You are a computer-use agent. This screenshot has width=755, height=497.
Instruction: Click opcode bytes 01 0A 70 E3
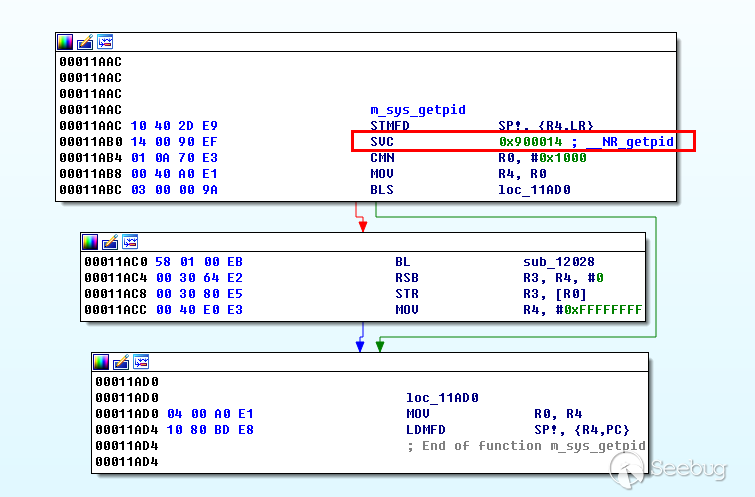[x=174, y=157]
